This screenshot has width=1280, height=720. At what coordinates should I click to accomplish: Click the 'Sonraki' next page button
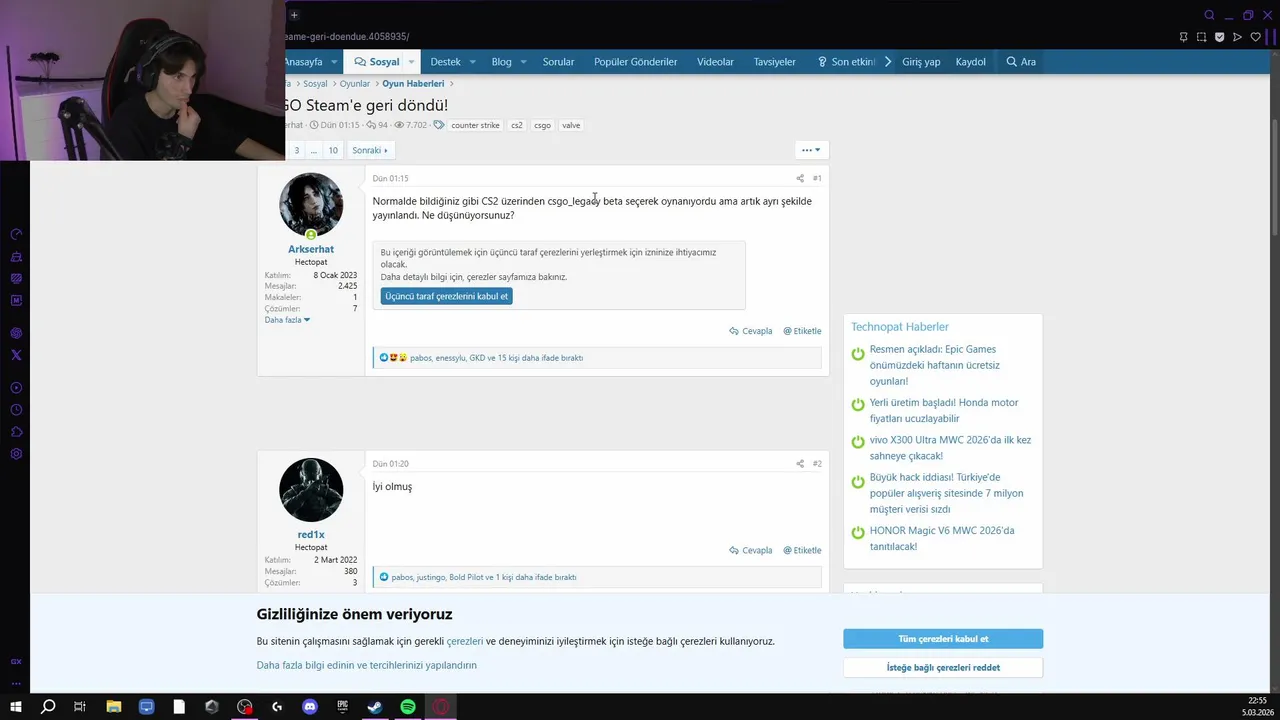point(369,150)
